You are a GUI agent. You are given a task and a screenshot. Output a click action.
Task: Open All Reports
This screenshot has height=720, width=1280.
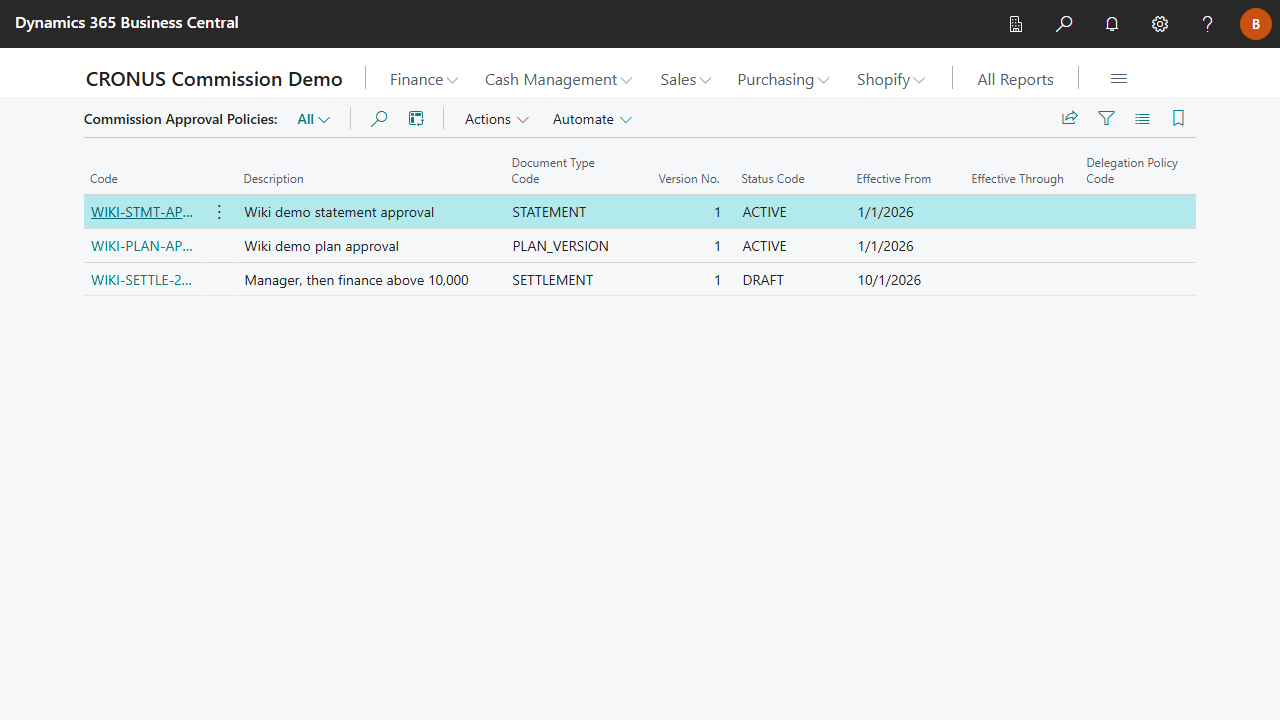(1015, 79)
